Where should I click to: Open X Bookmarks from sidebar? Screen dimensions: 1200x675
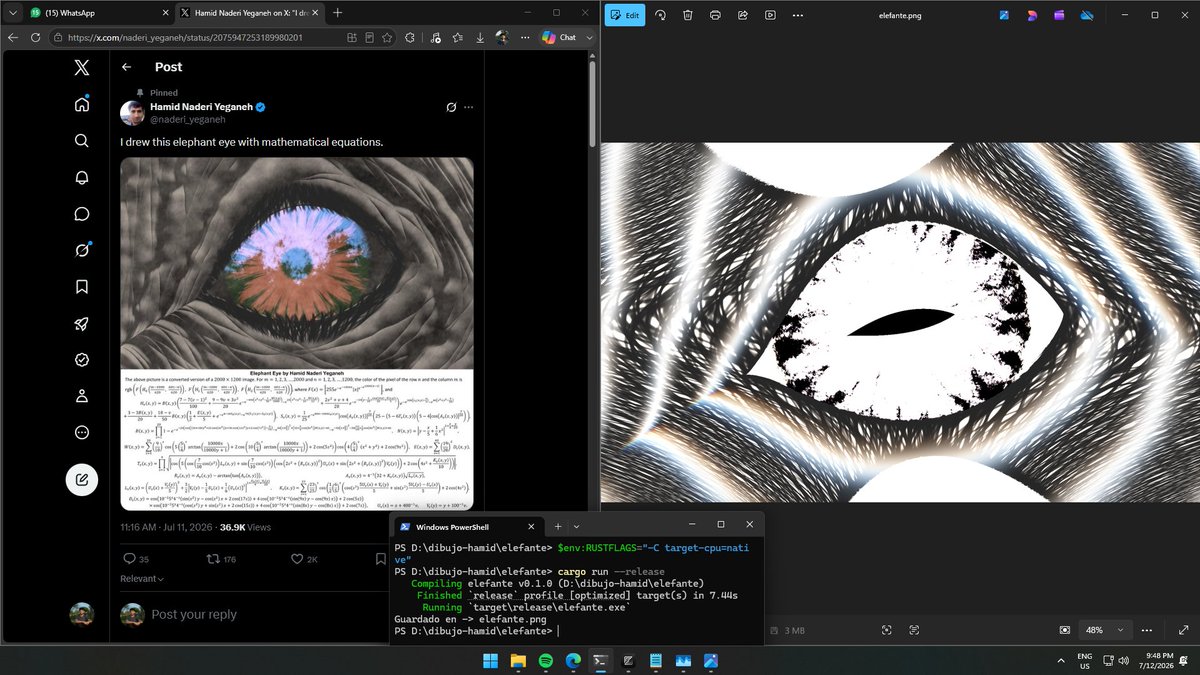[82, 286]
